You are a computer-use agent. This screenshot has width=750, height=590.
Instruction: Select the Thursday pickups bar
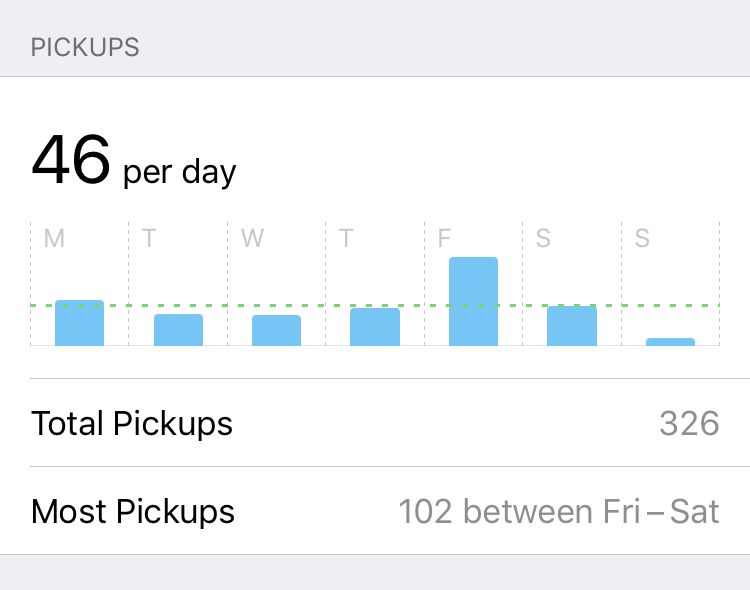pyautogui.click(x=375, y=327)
